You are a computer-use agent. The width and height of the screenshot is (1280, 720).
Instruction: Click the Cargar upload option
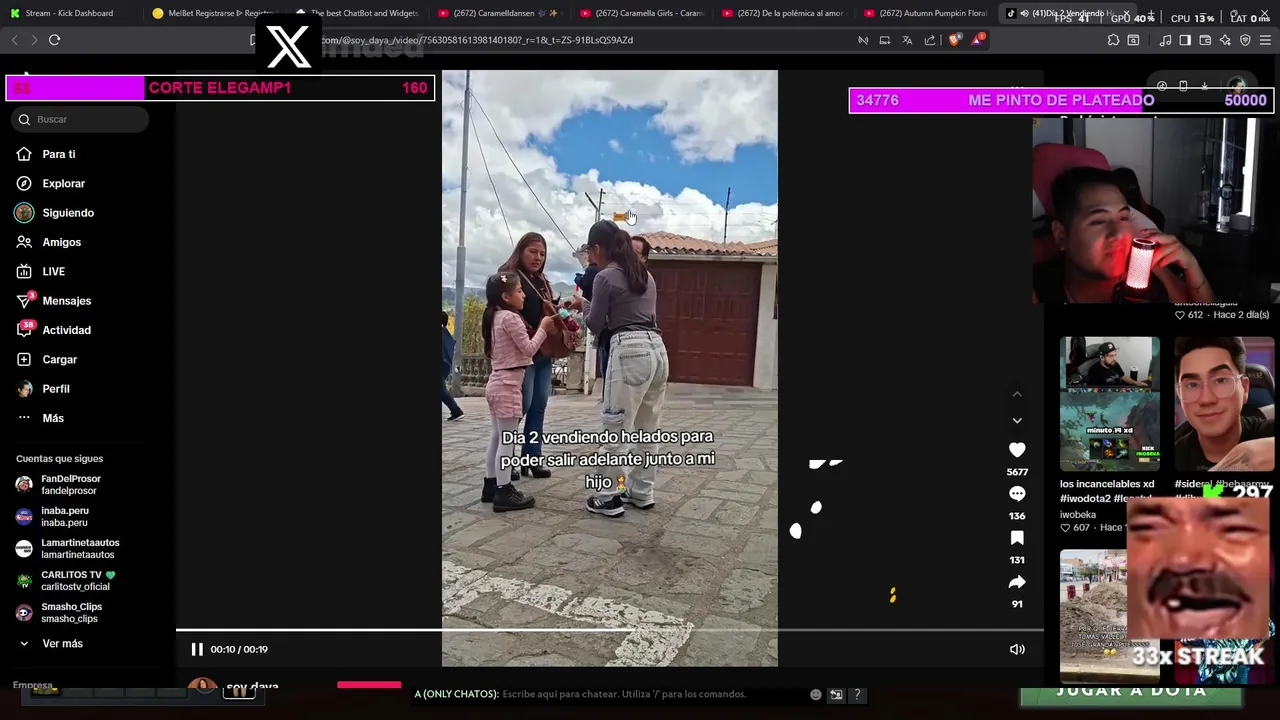(x=59, y=359)
